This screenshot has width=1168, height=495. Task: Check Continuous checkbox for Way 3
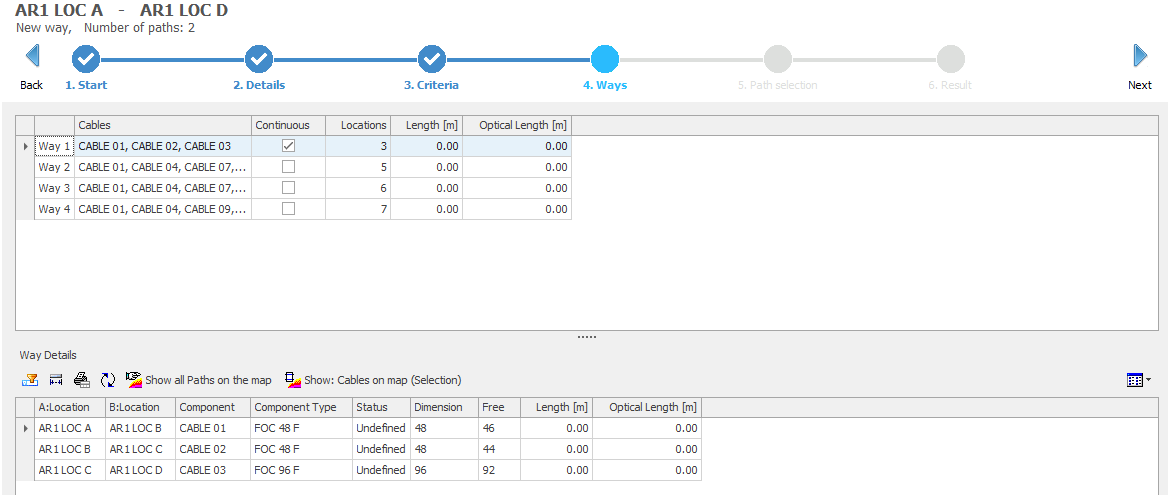[x=288, y=188]
